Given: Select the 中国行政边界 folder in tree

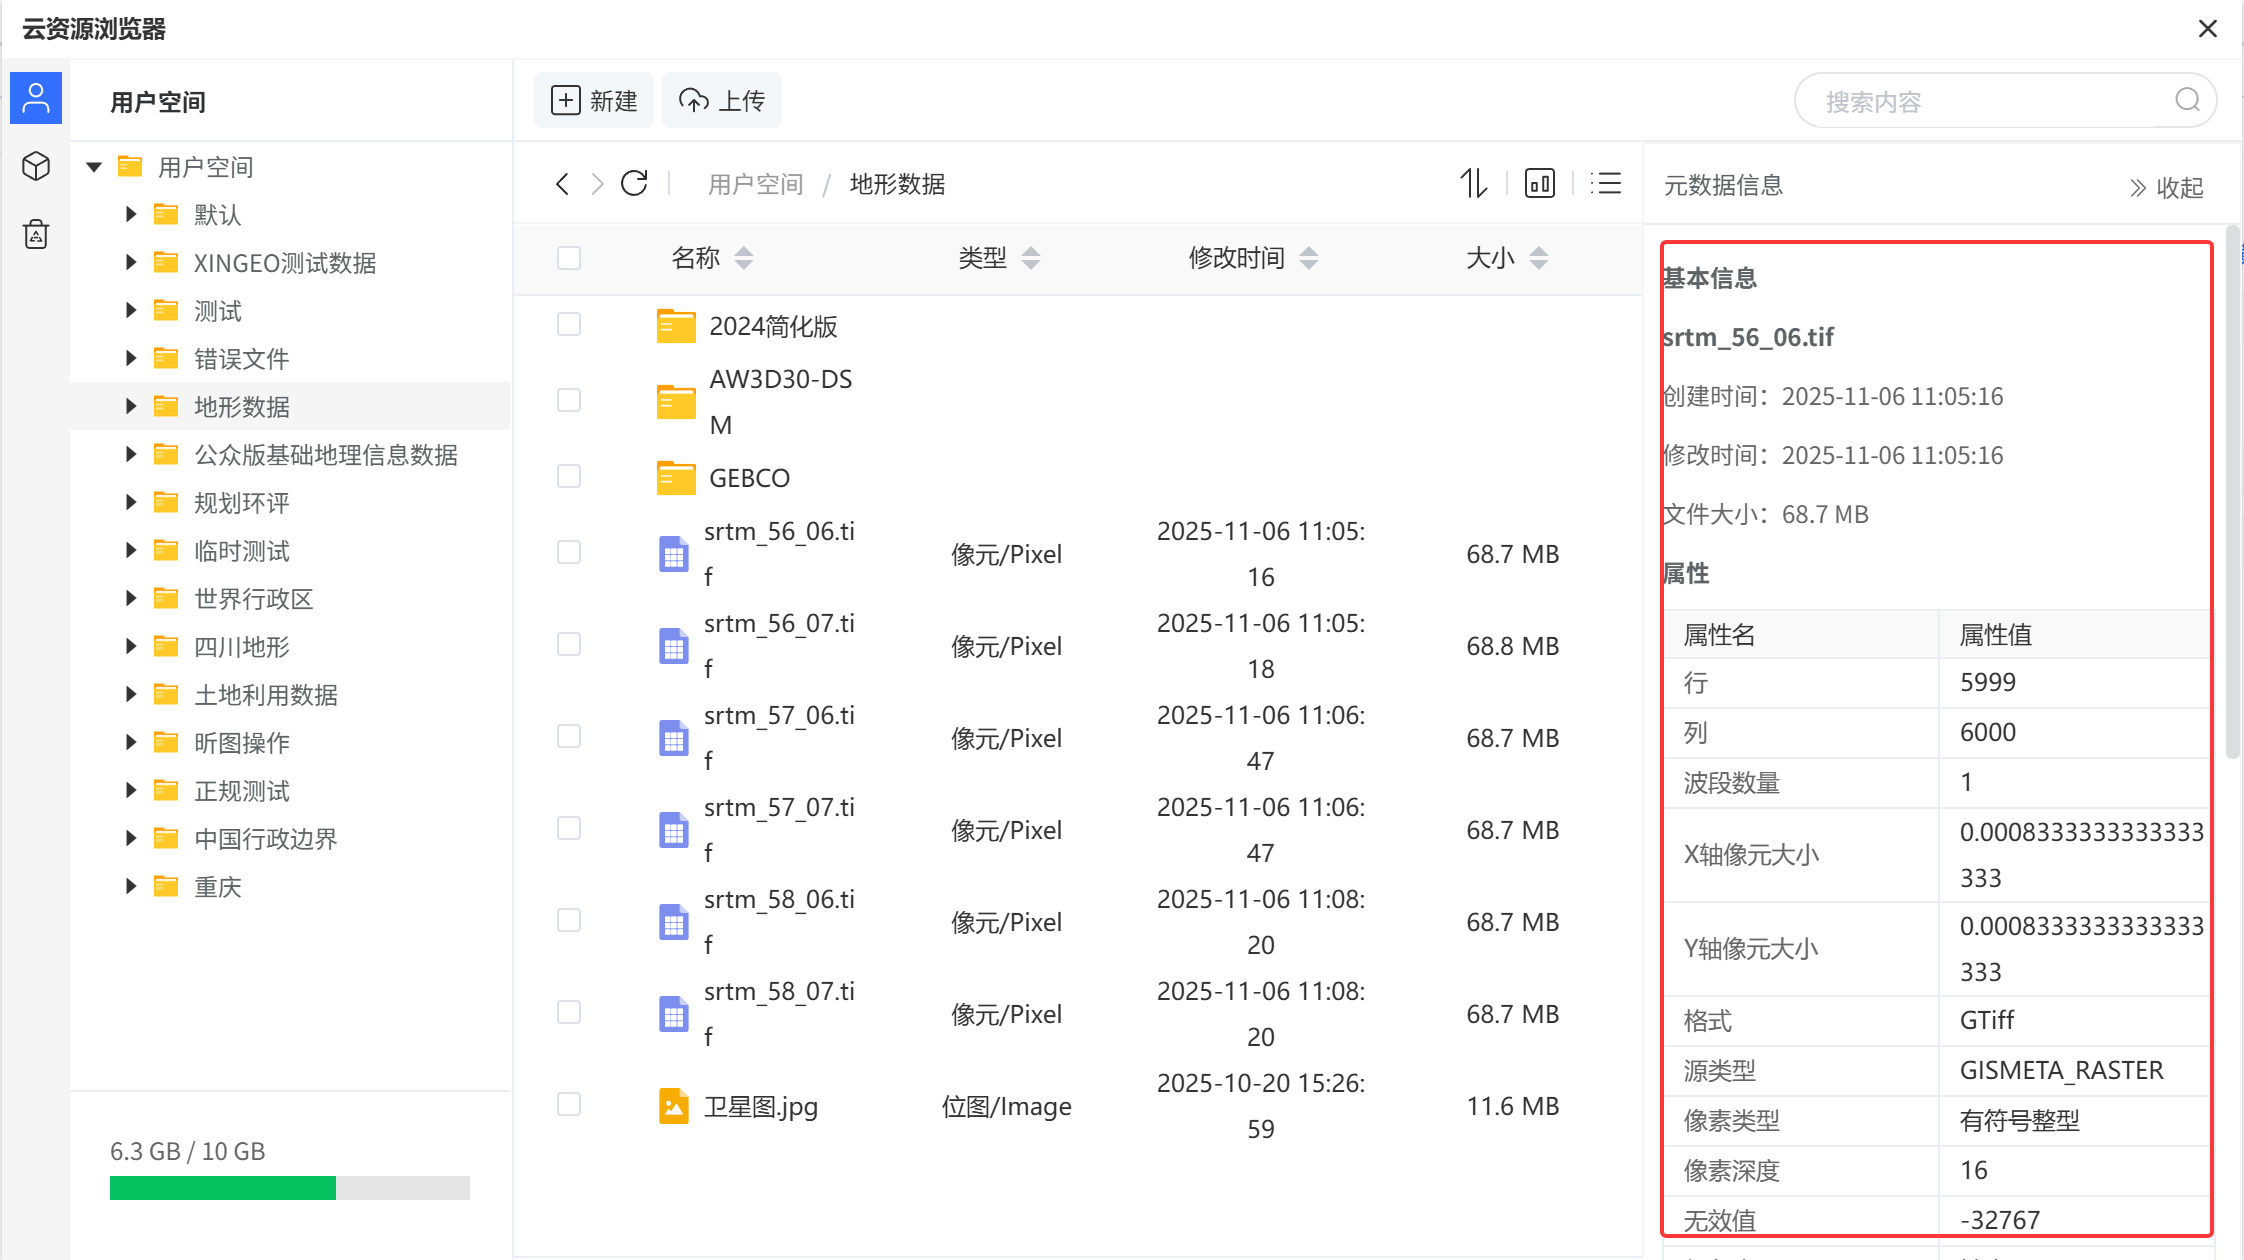Looking at the screenshot, I should pos(266,839).
